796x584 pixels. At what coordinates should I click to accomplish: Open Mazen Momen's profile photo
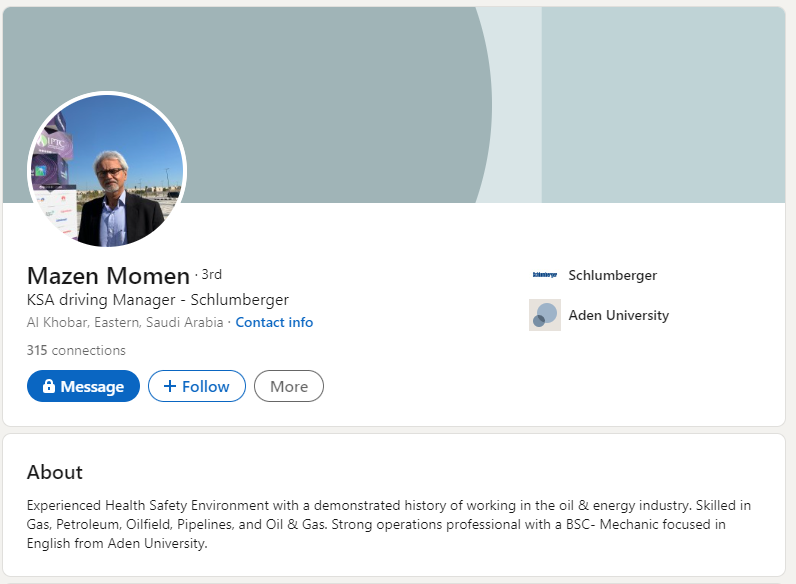[107, 169]
